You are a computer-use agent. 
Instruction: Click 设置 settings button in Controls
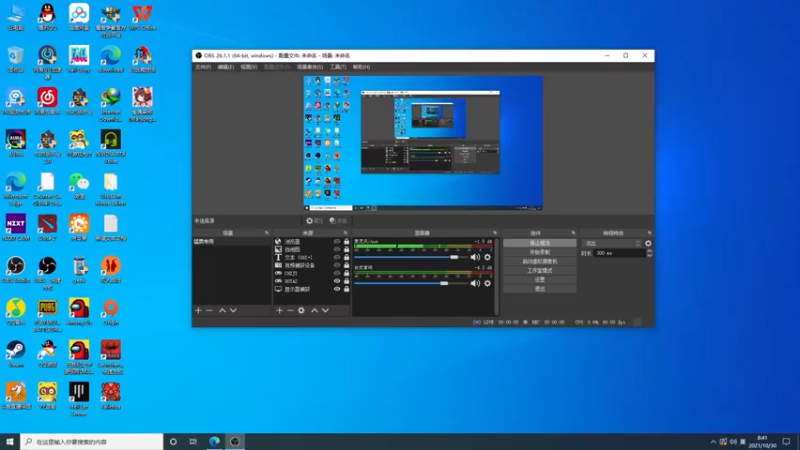(540, 280)
